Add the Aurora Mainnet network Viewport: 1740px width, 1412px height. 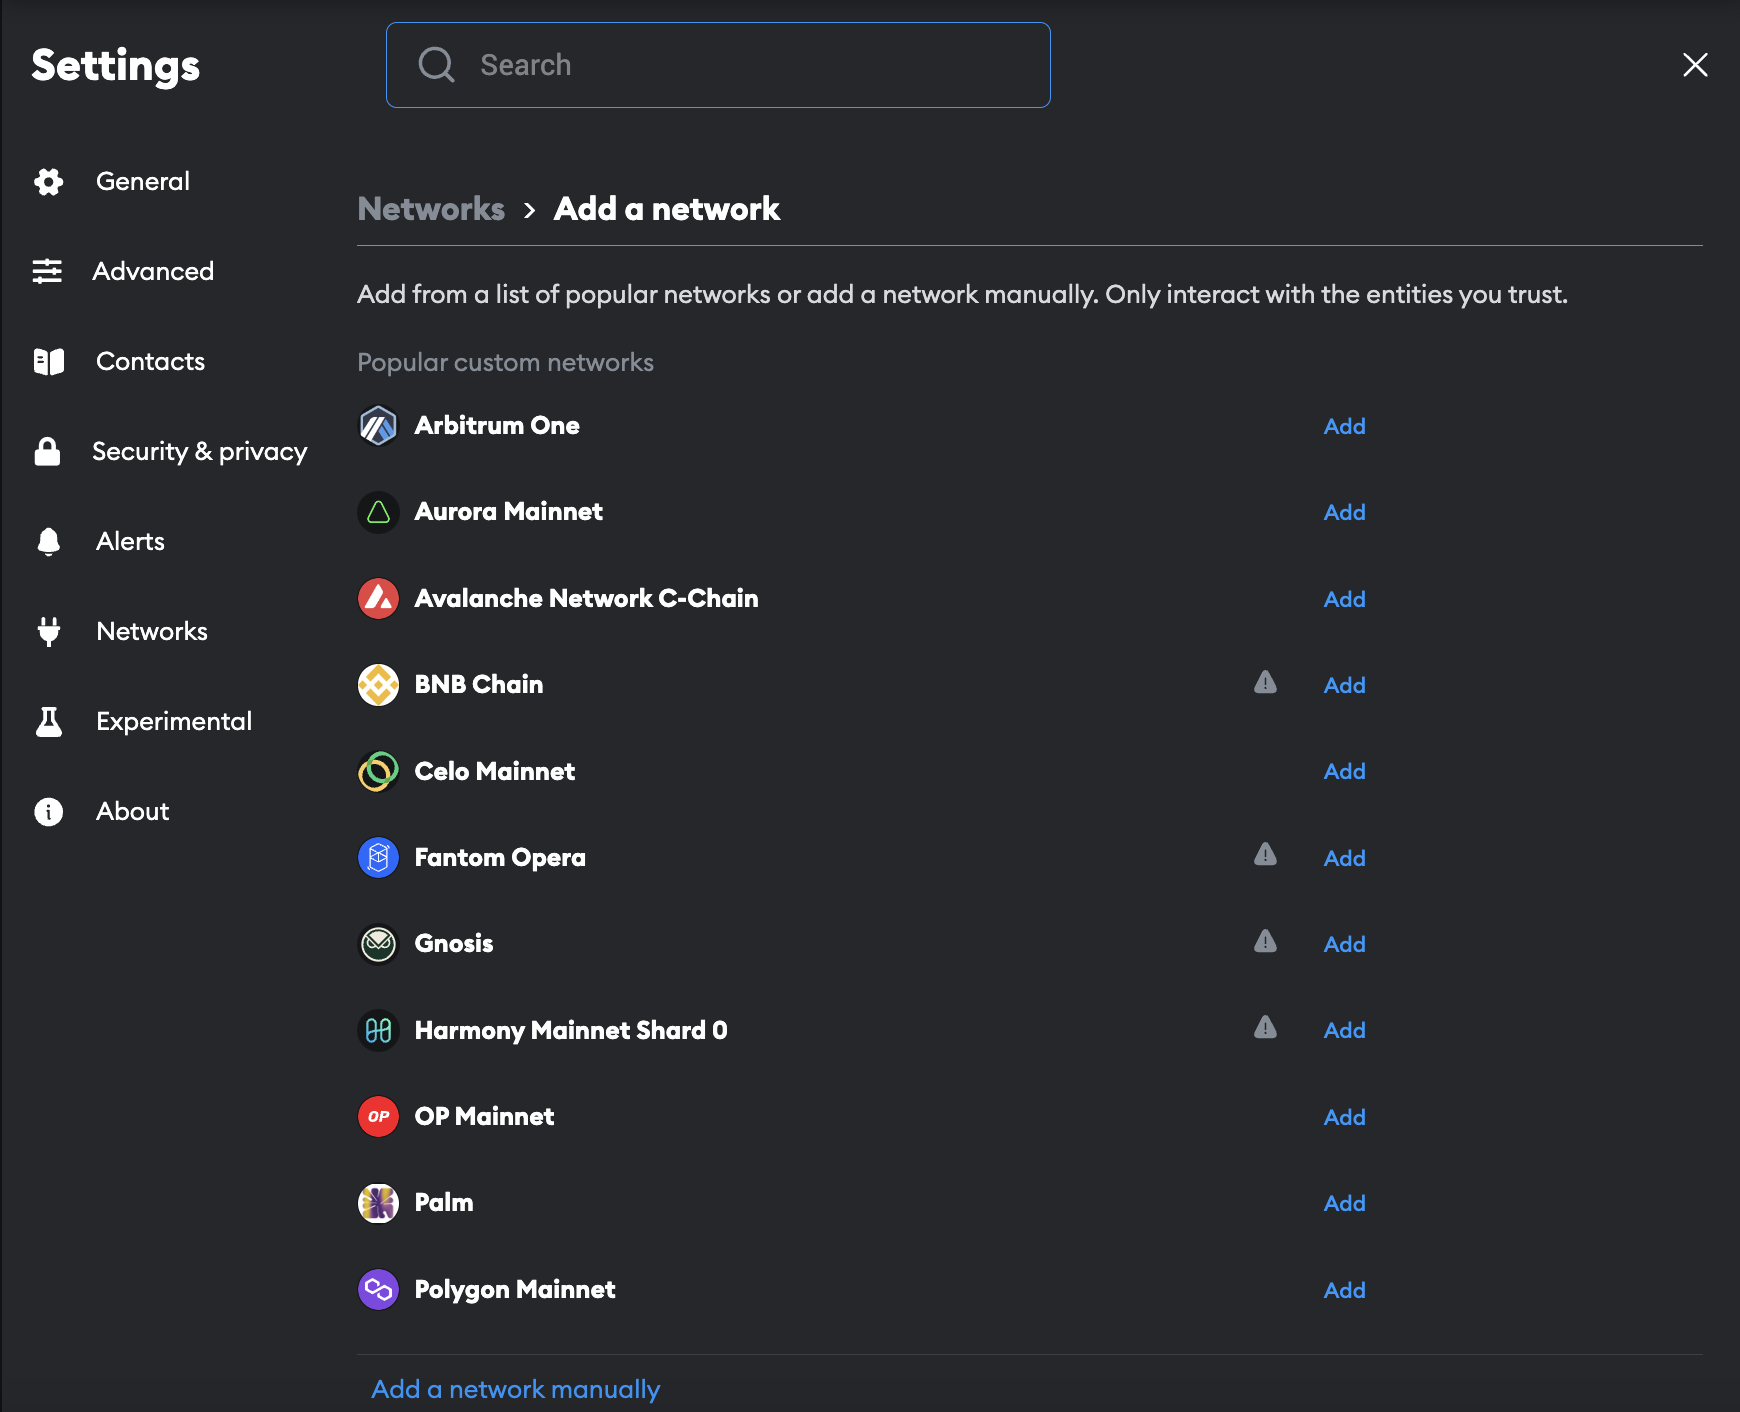[x=1344, y=512]
